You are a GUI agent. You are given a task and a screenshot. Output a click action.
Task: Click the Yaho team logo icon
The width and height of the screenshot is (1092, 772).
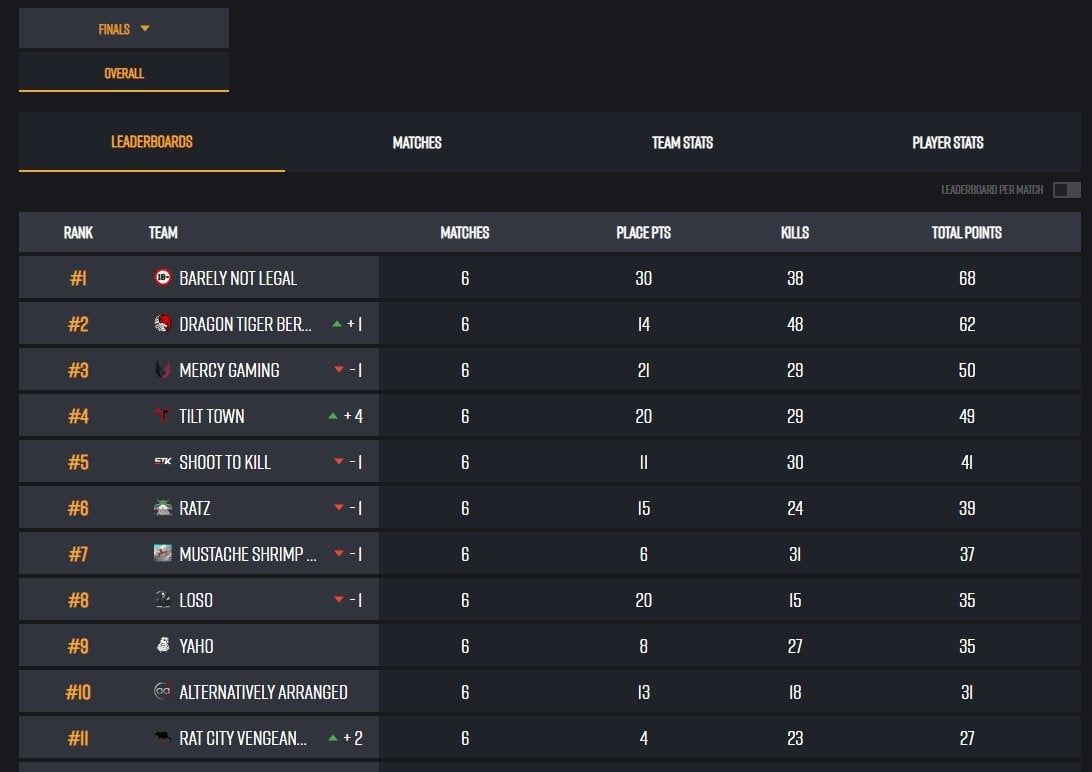pos(163,646)
